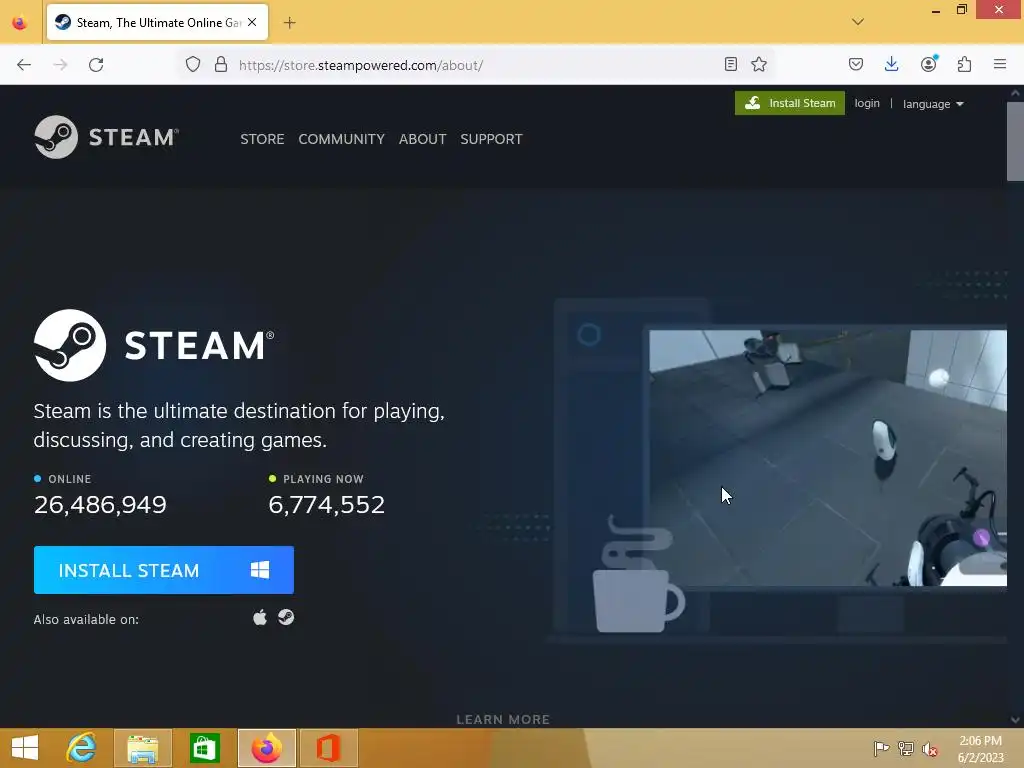Image resolution: width=1024 pixels, height=768 pixels.
Task: Click the page vertical scrollbar thumb
Action: [x=1015, y=140]
